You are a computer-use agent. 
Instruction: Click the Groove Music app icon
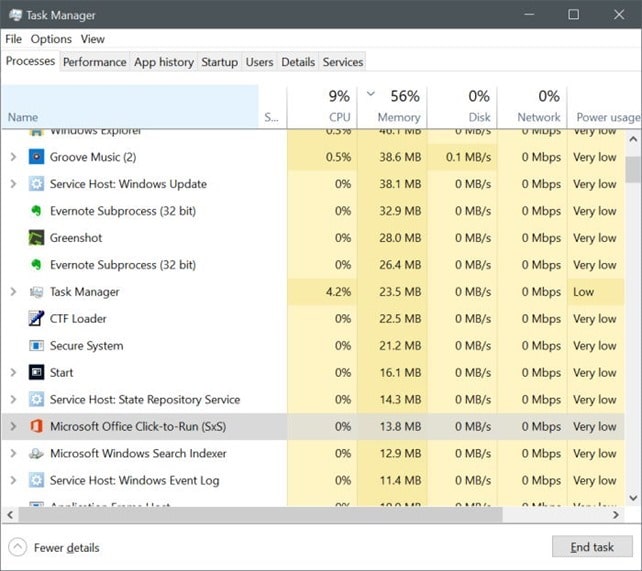[x=36, y=157]
